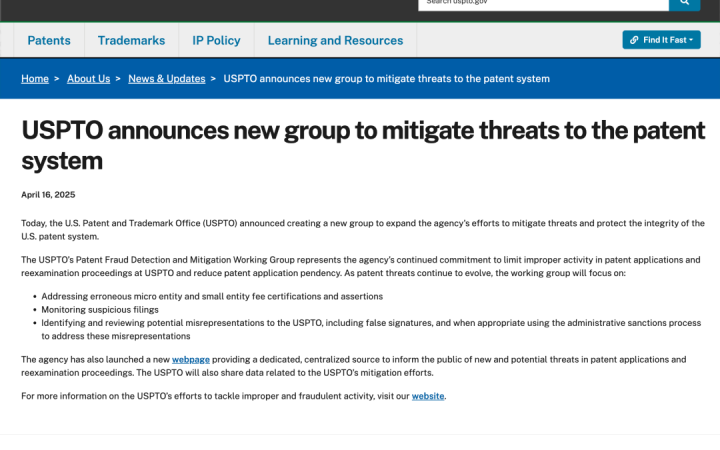The image size is (720, 450).
Task: Click the current page title in the breadcrumb
Action: click(x=386, y=79)
